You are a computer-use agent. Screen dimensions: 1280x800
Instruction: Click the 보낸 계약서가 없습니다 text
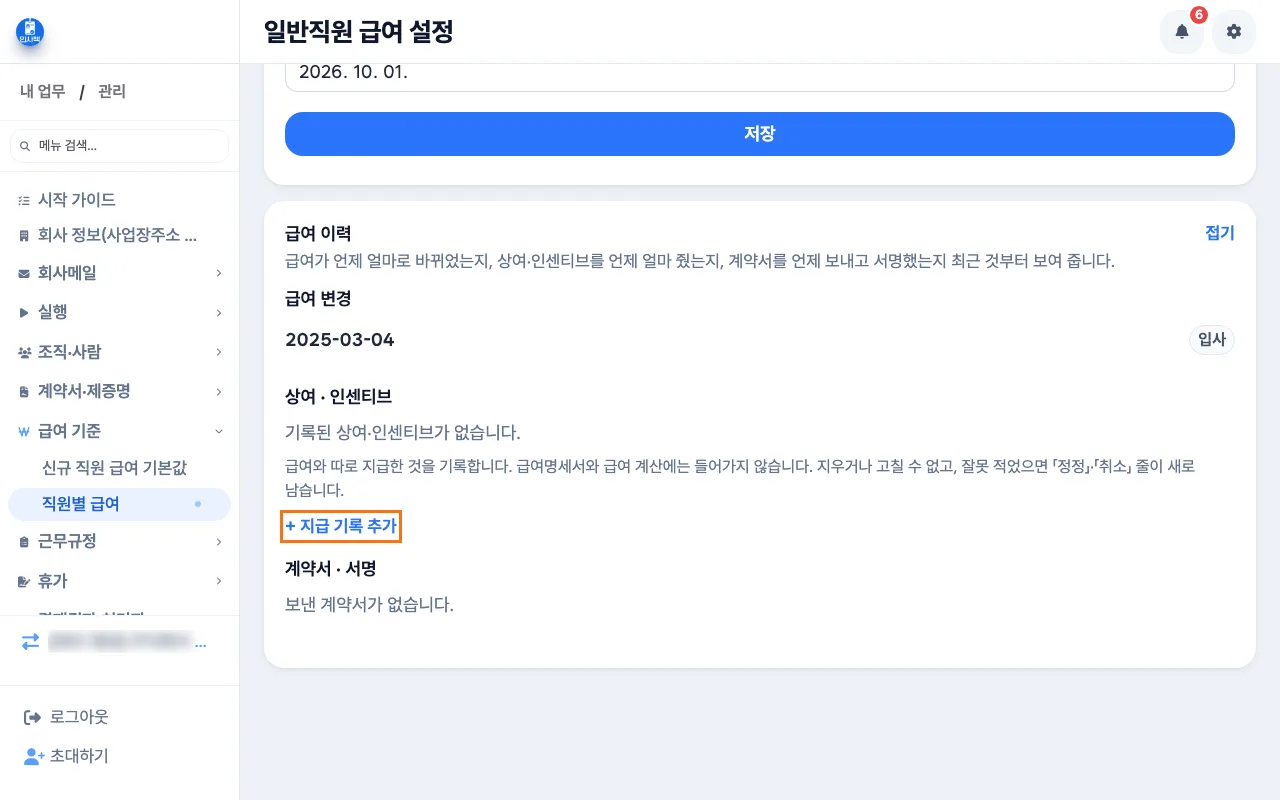click(370, 605)
